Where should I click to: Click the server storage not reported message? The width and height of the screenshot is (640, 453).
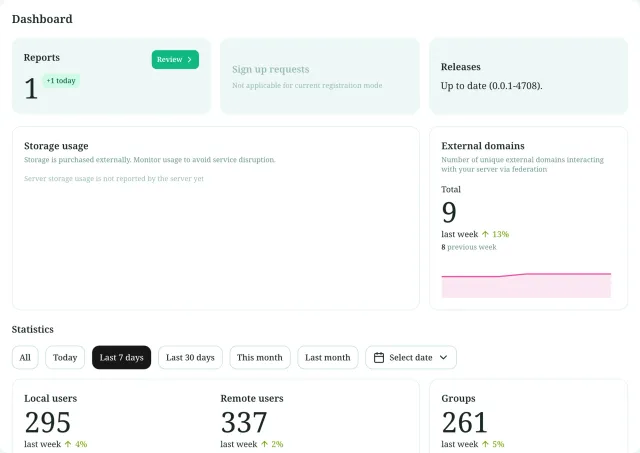pyautogui.click(x=114, y=179)
